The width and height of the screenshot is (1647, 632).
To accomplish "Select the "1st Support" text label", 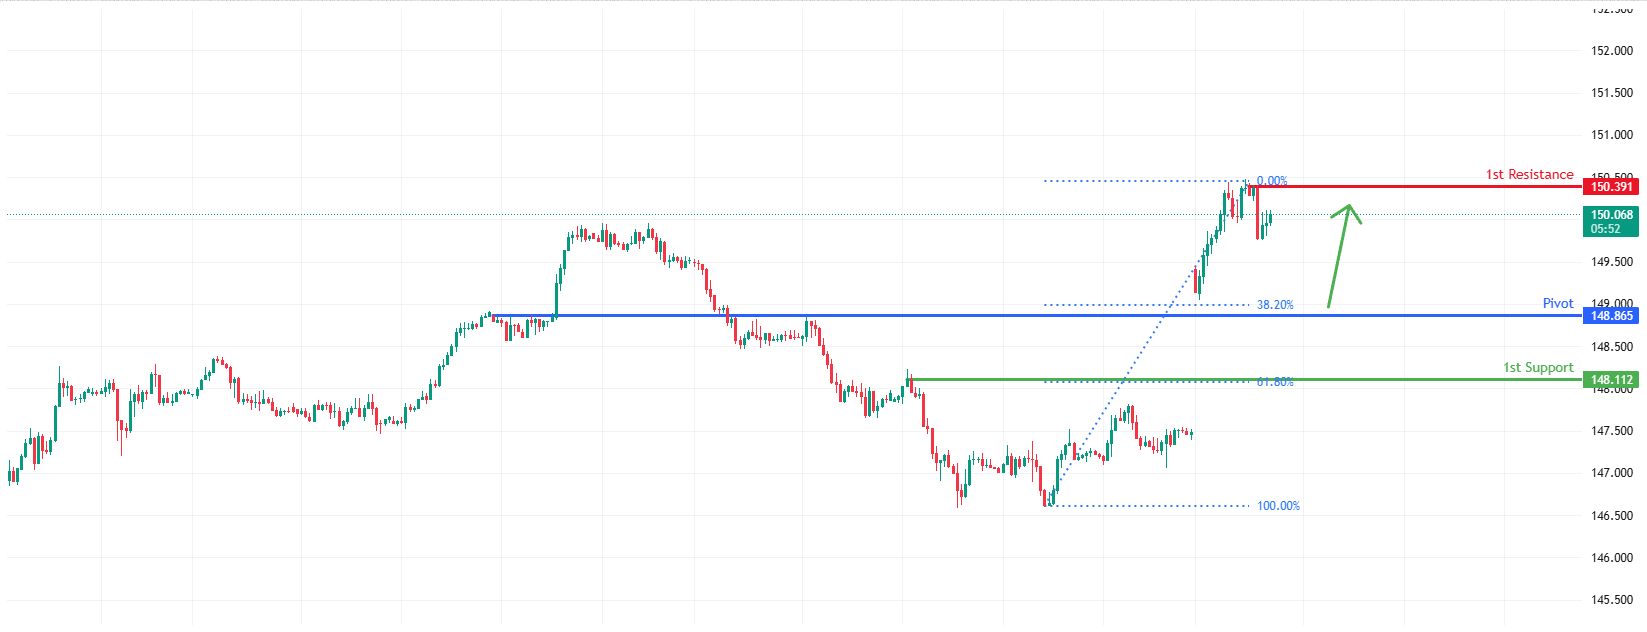I will pos(1538,367).
